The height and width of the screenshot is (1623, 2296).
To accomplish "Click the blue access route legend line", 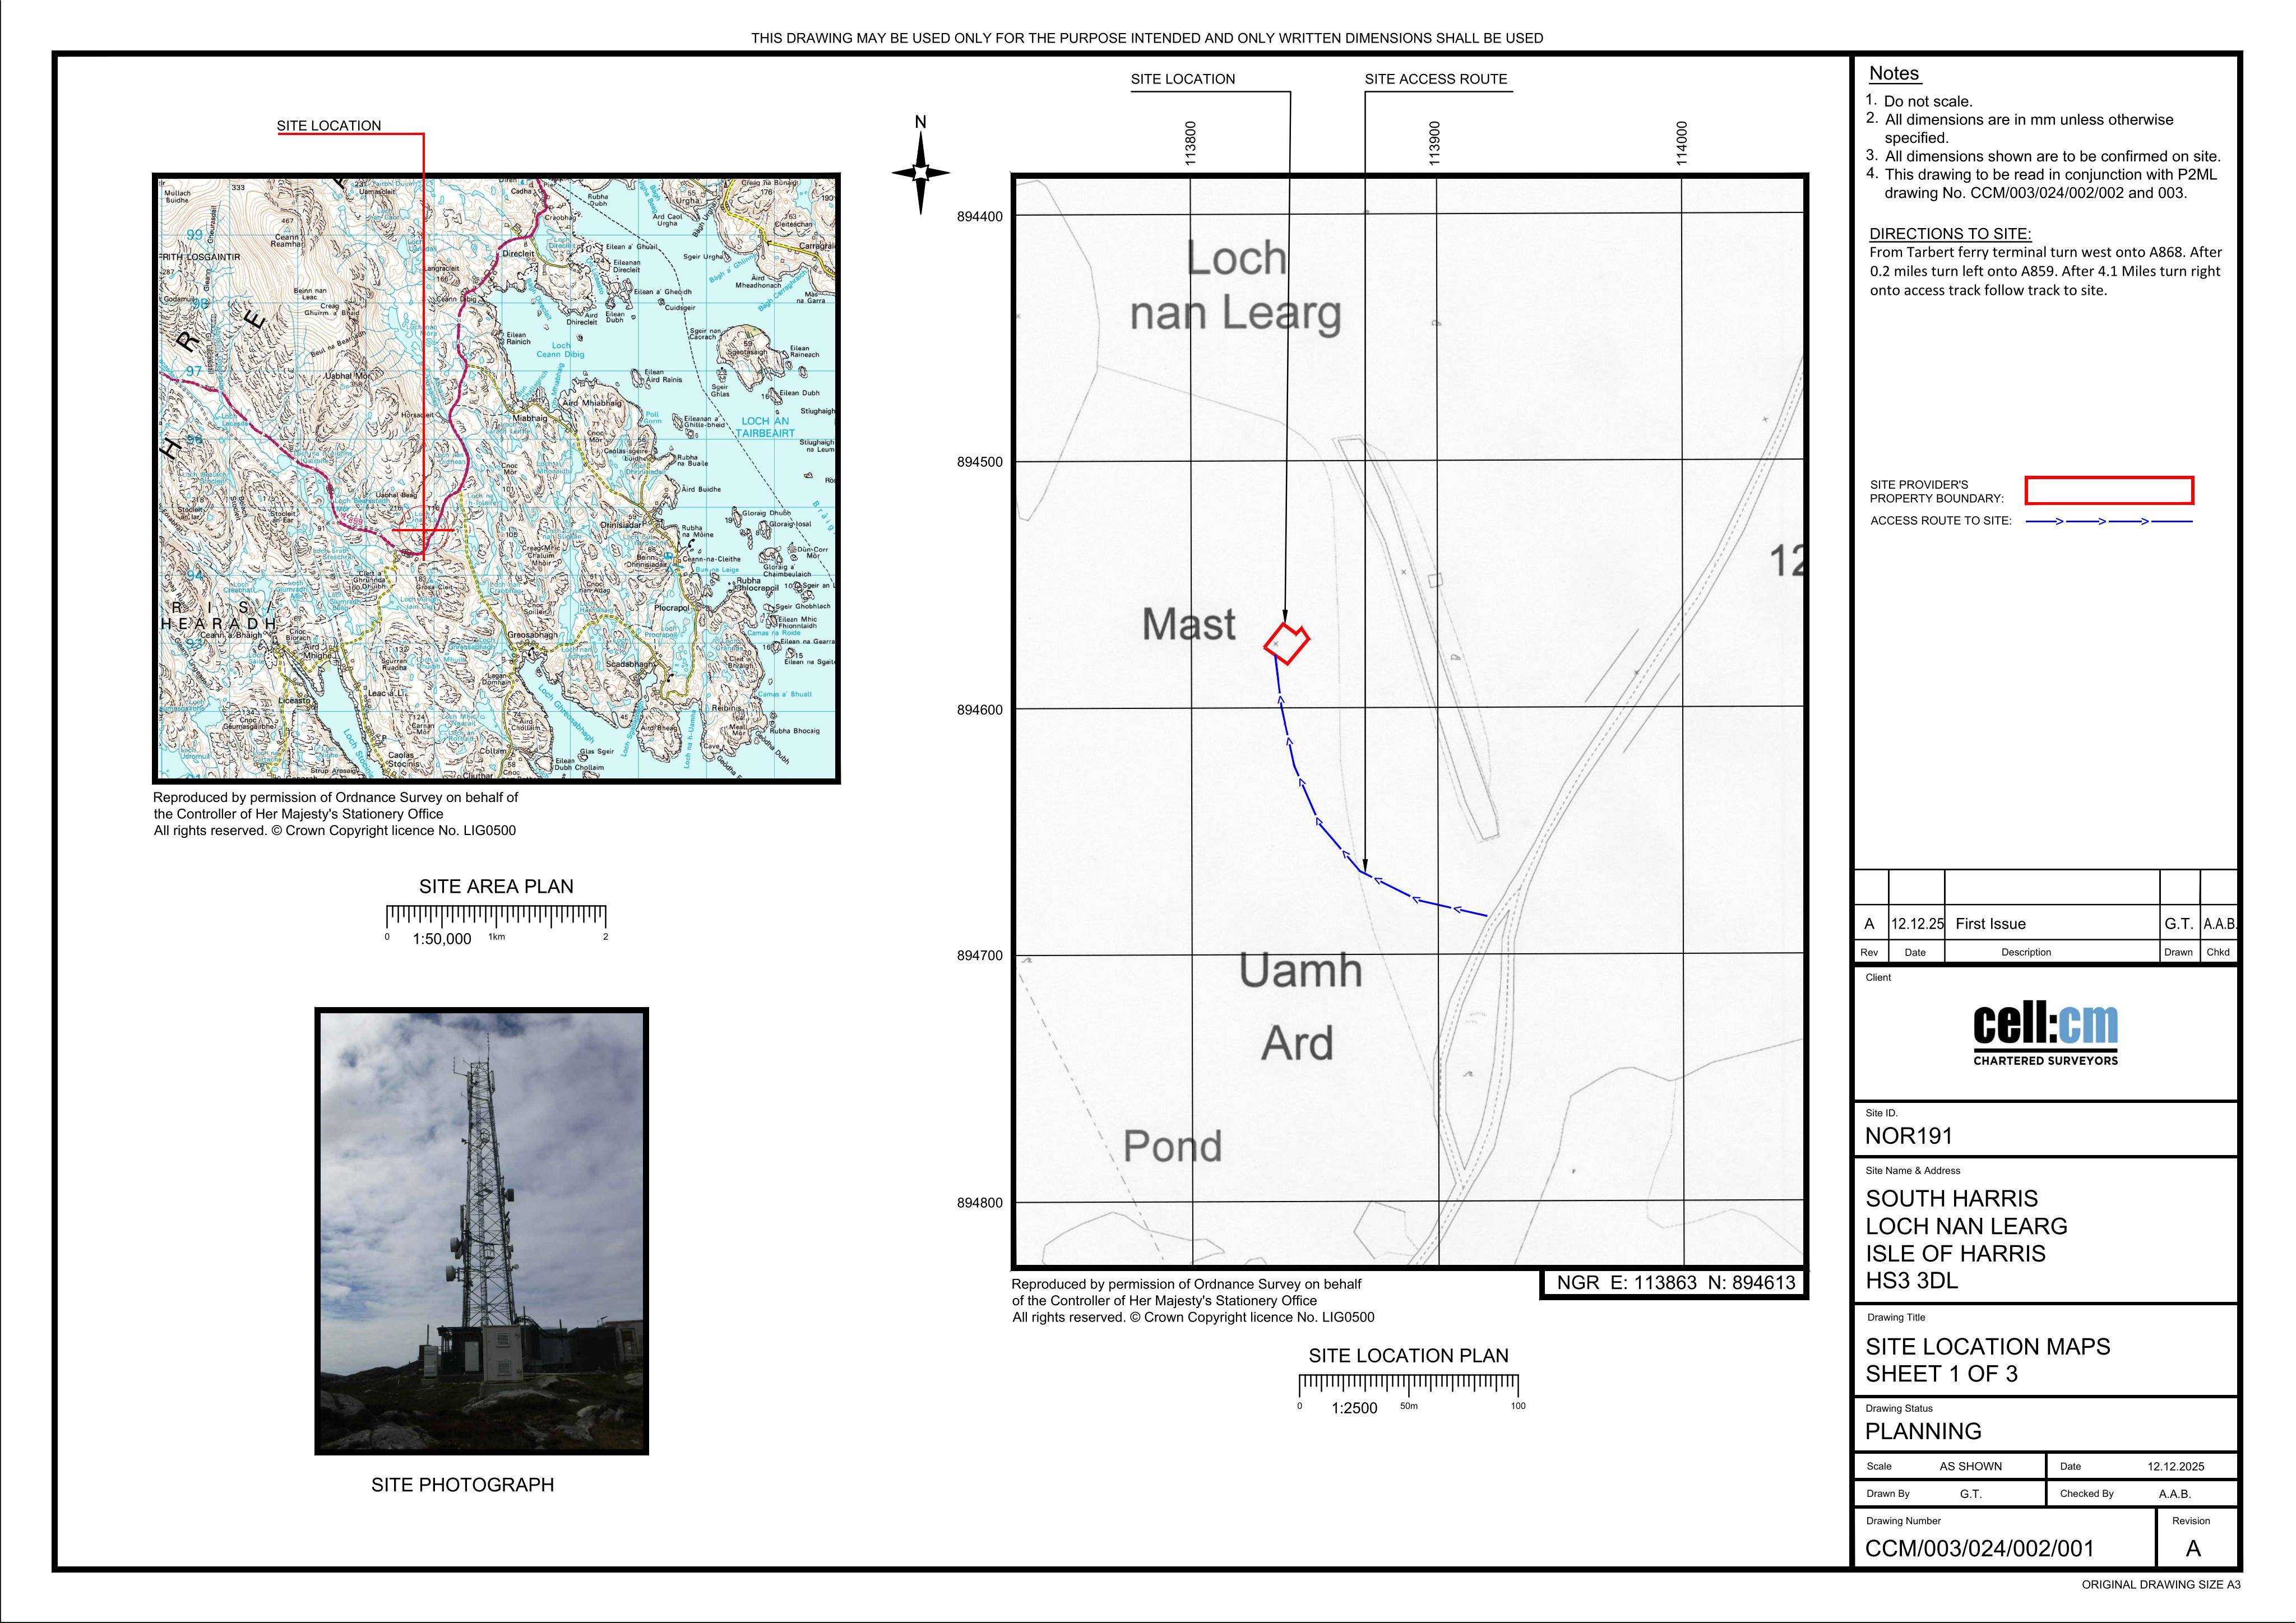I will (2108, 521).
